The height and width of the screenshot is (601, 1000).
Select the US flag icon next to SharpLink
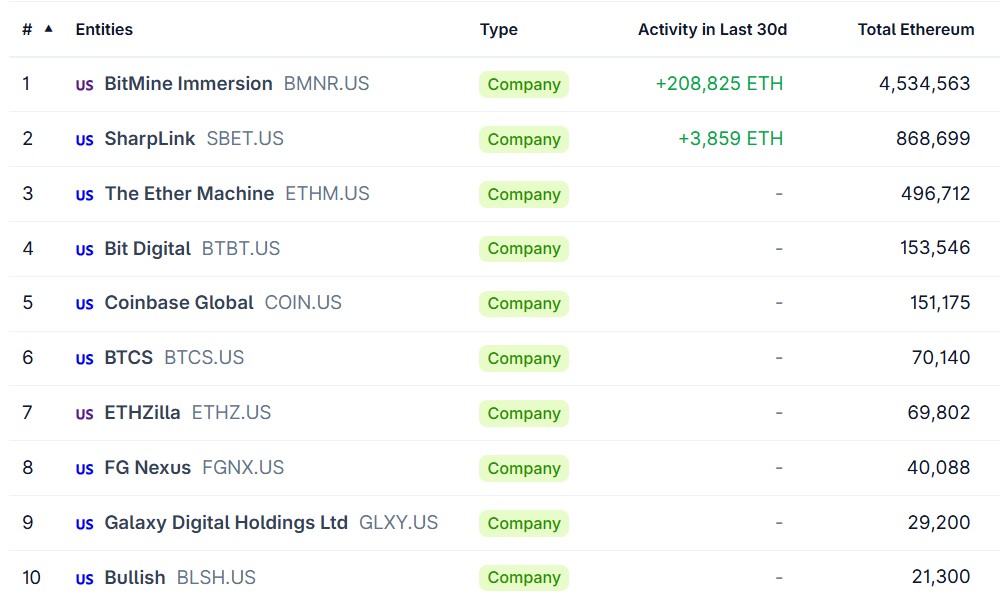84,139
